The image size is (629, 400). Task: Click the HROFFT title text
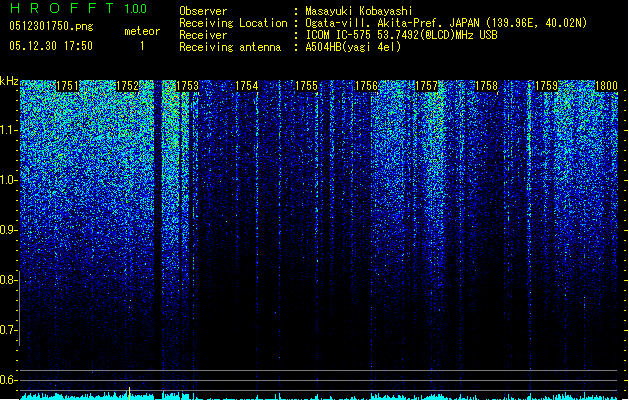click(62, 8)
